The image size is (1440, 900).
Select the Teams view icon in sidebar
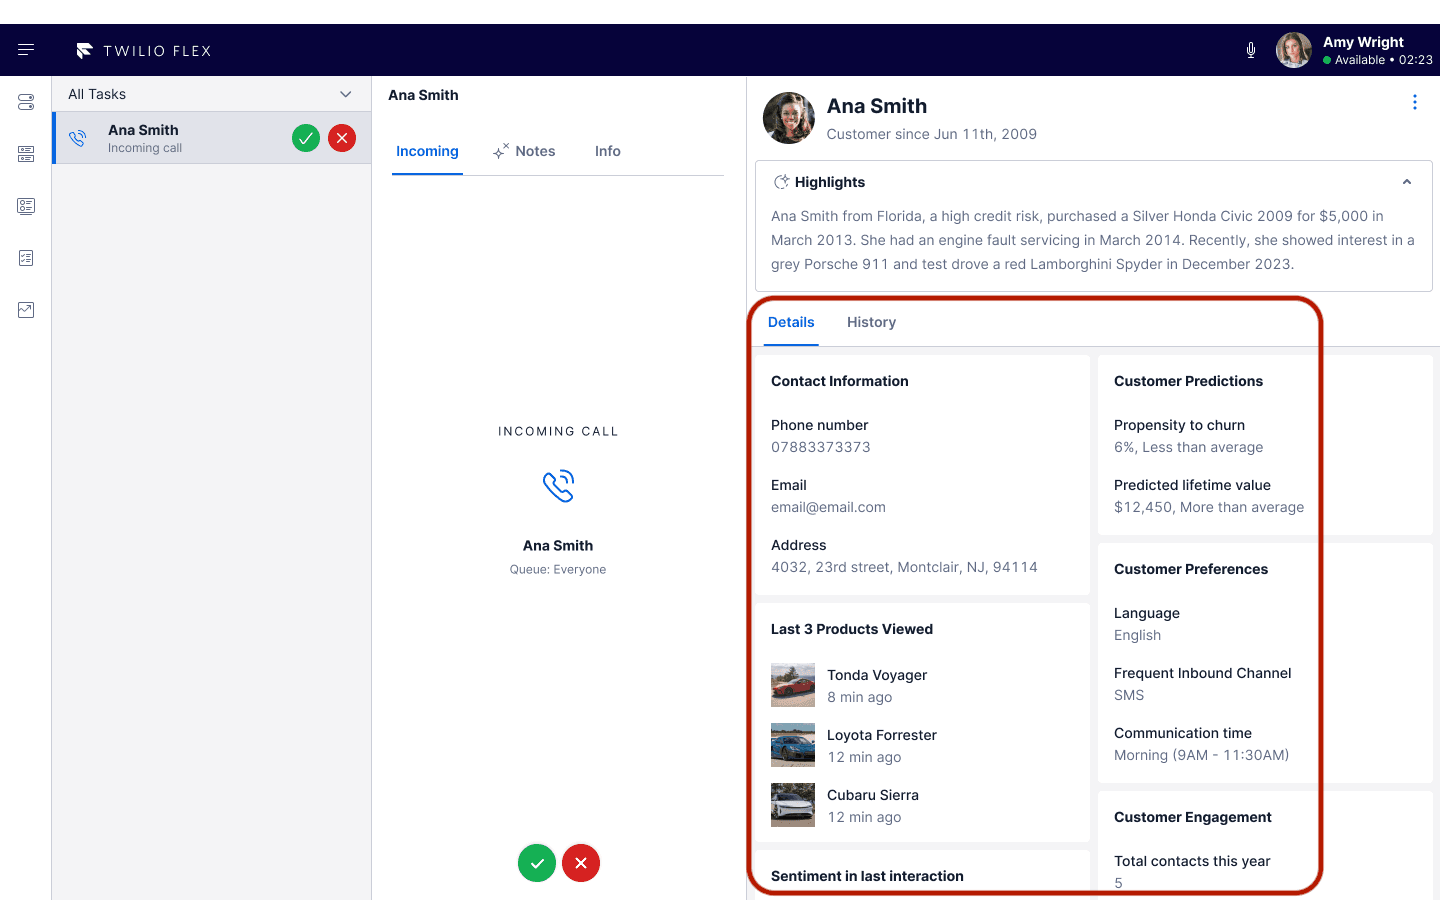pos(26,154)
